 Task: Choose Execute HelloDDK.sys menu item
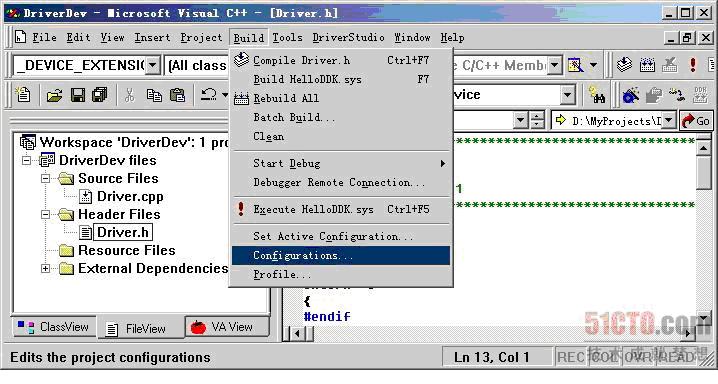[341, 210]
